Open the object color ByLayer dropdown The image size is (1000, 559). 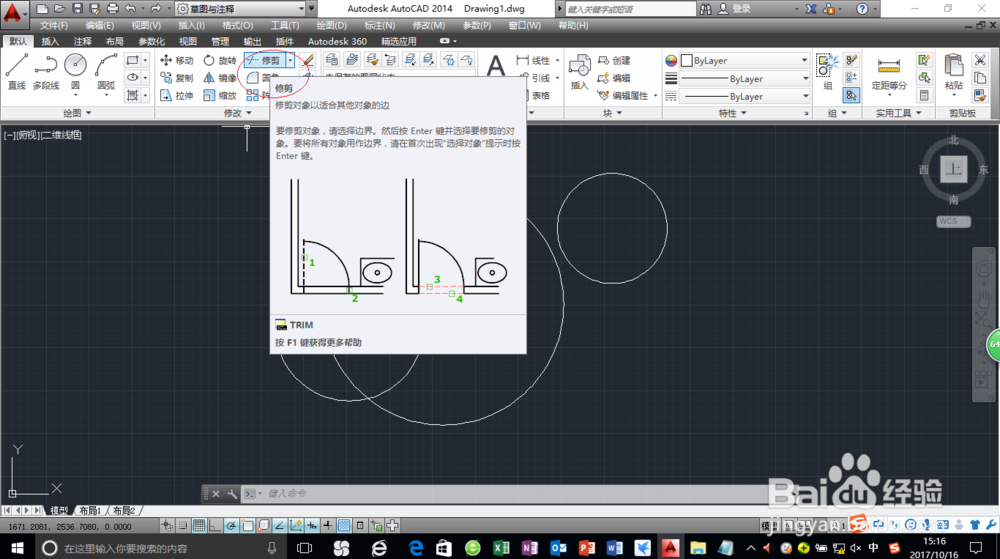coord(745,61)
